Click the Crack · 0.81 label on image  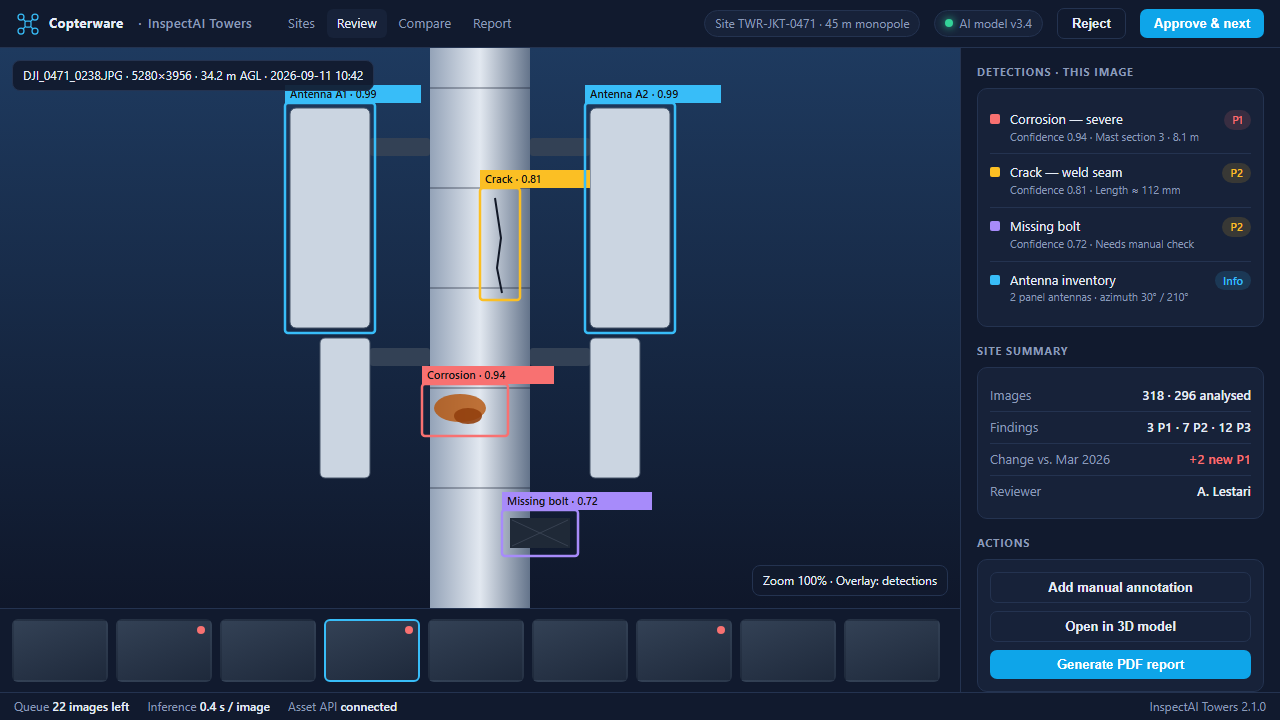pyautogui.click(x=535, y=179)
